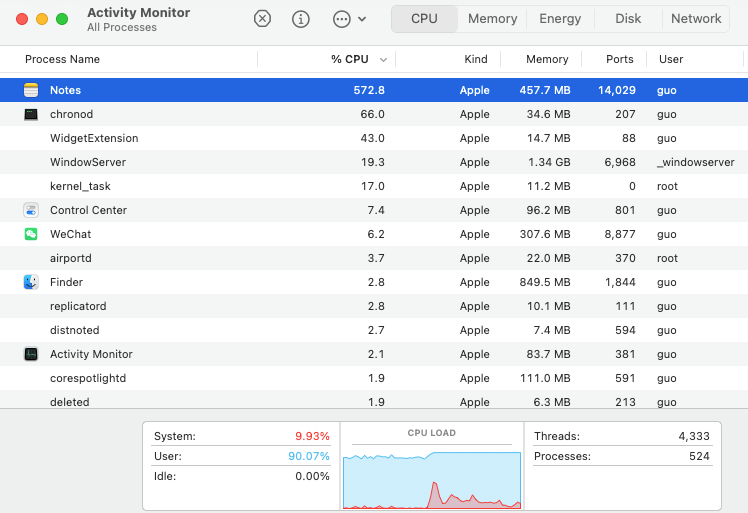The image size is (748, 513).
Task: Click the Finder process icon
Action: pyautogui.click(x=31, y=282)
